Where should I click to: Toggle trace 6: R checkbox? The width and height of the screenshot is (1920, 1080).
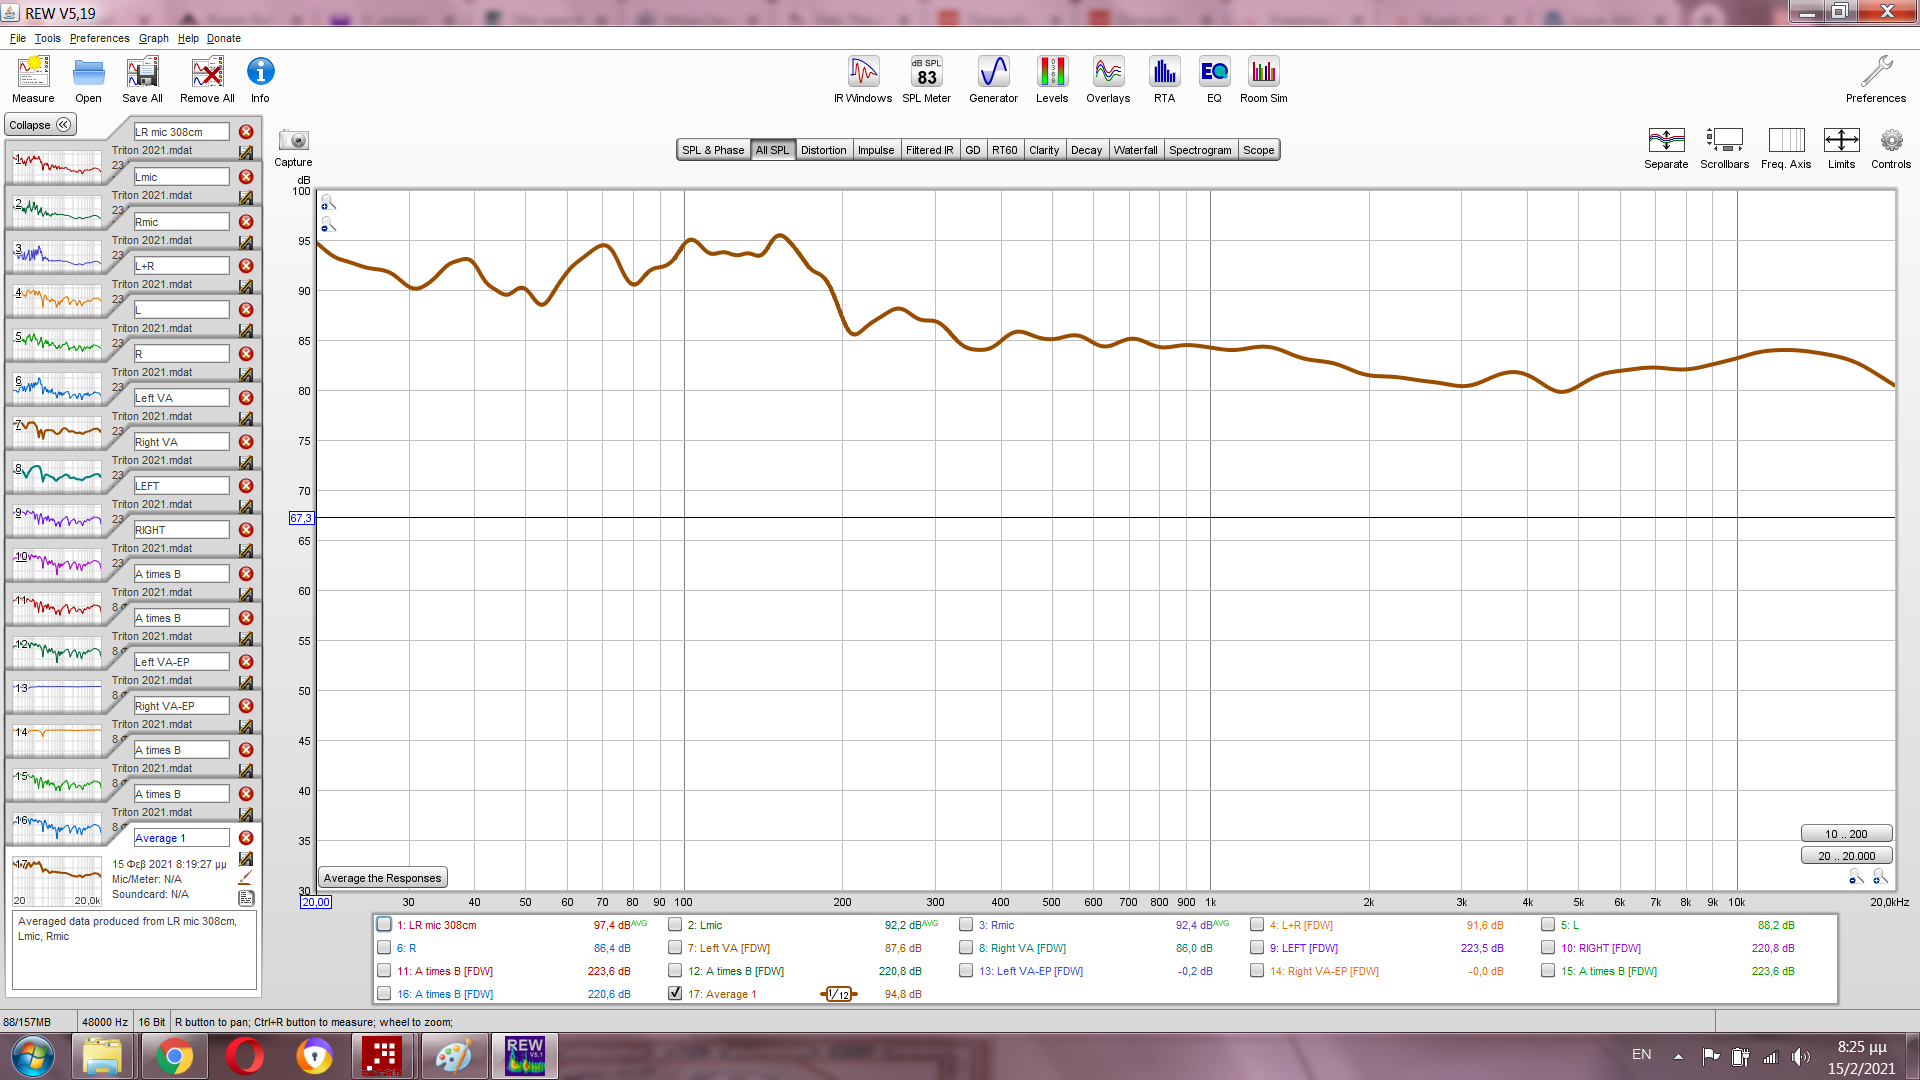pyautogui.click(x=384, y=948)
